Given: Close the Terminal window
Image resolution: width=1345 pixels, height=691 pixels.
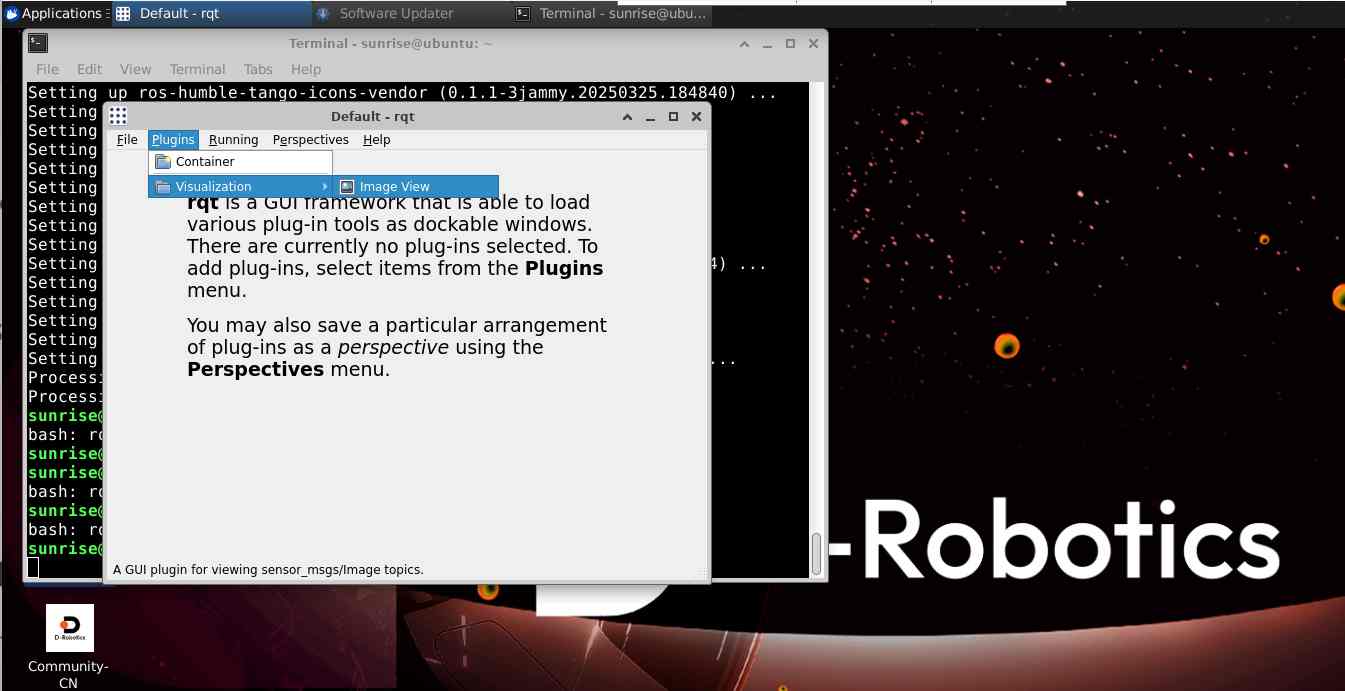Looking at the screenshot, I should (x=813, y=44).
